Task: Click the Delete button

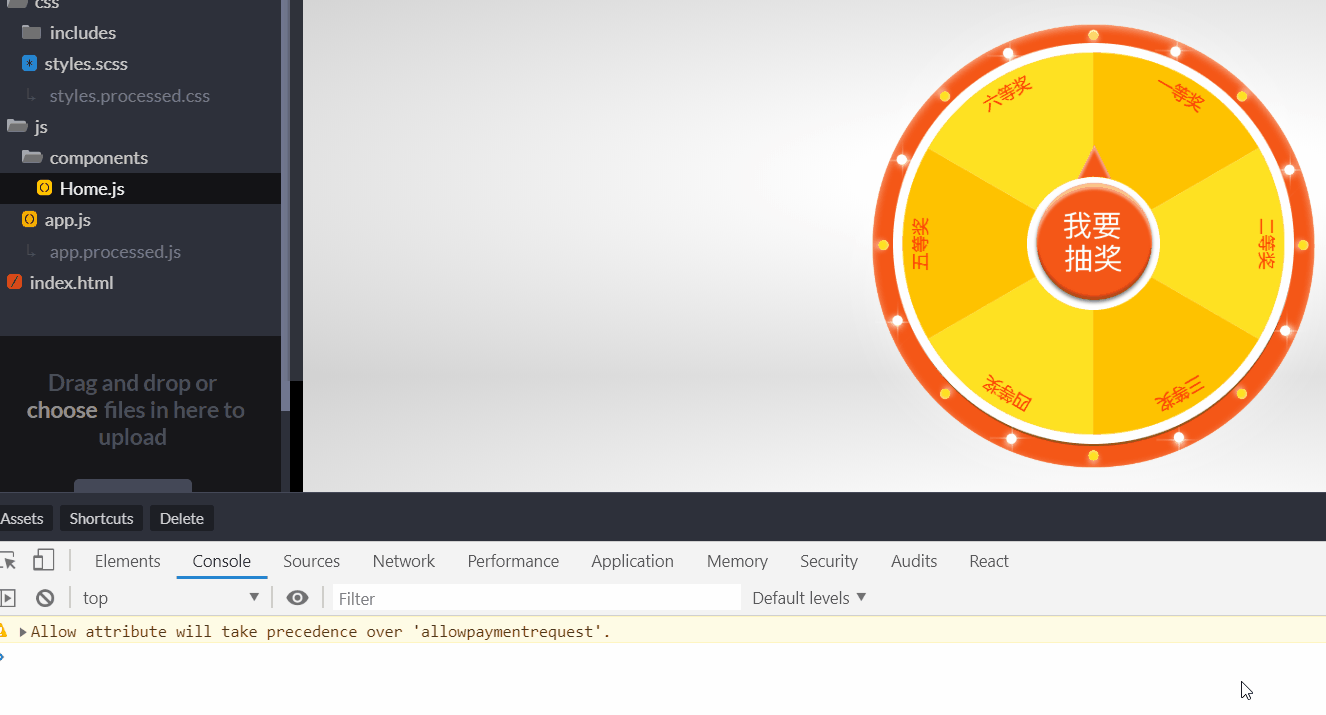Action: pyautogui.click(x=181, y=518)
